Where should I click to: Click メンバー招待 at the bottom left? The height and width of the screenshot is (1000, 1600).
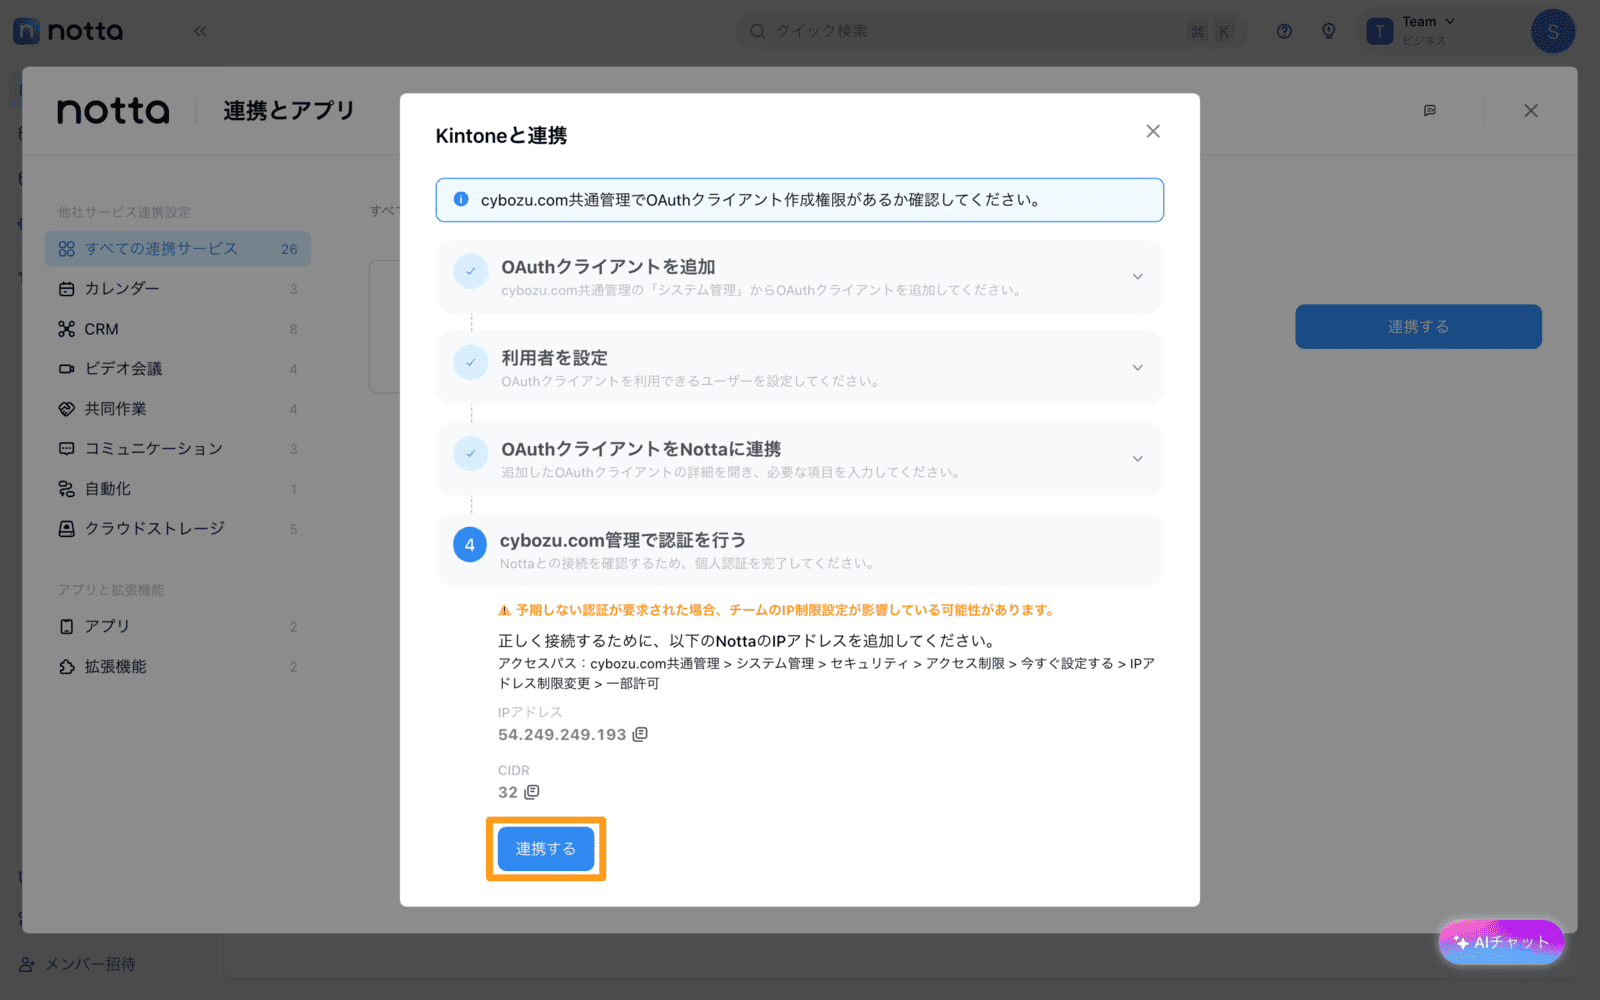tap(77, 964)
